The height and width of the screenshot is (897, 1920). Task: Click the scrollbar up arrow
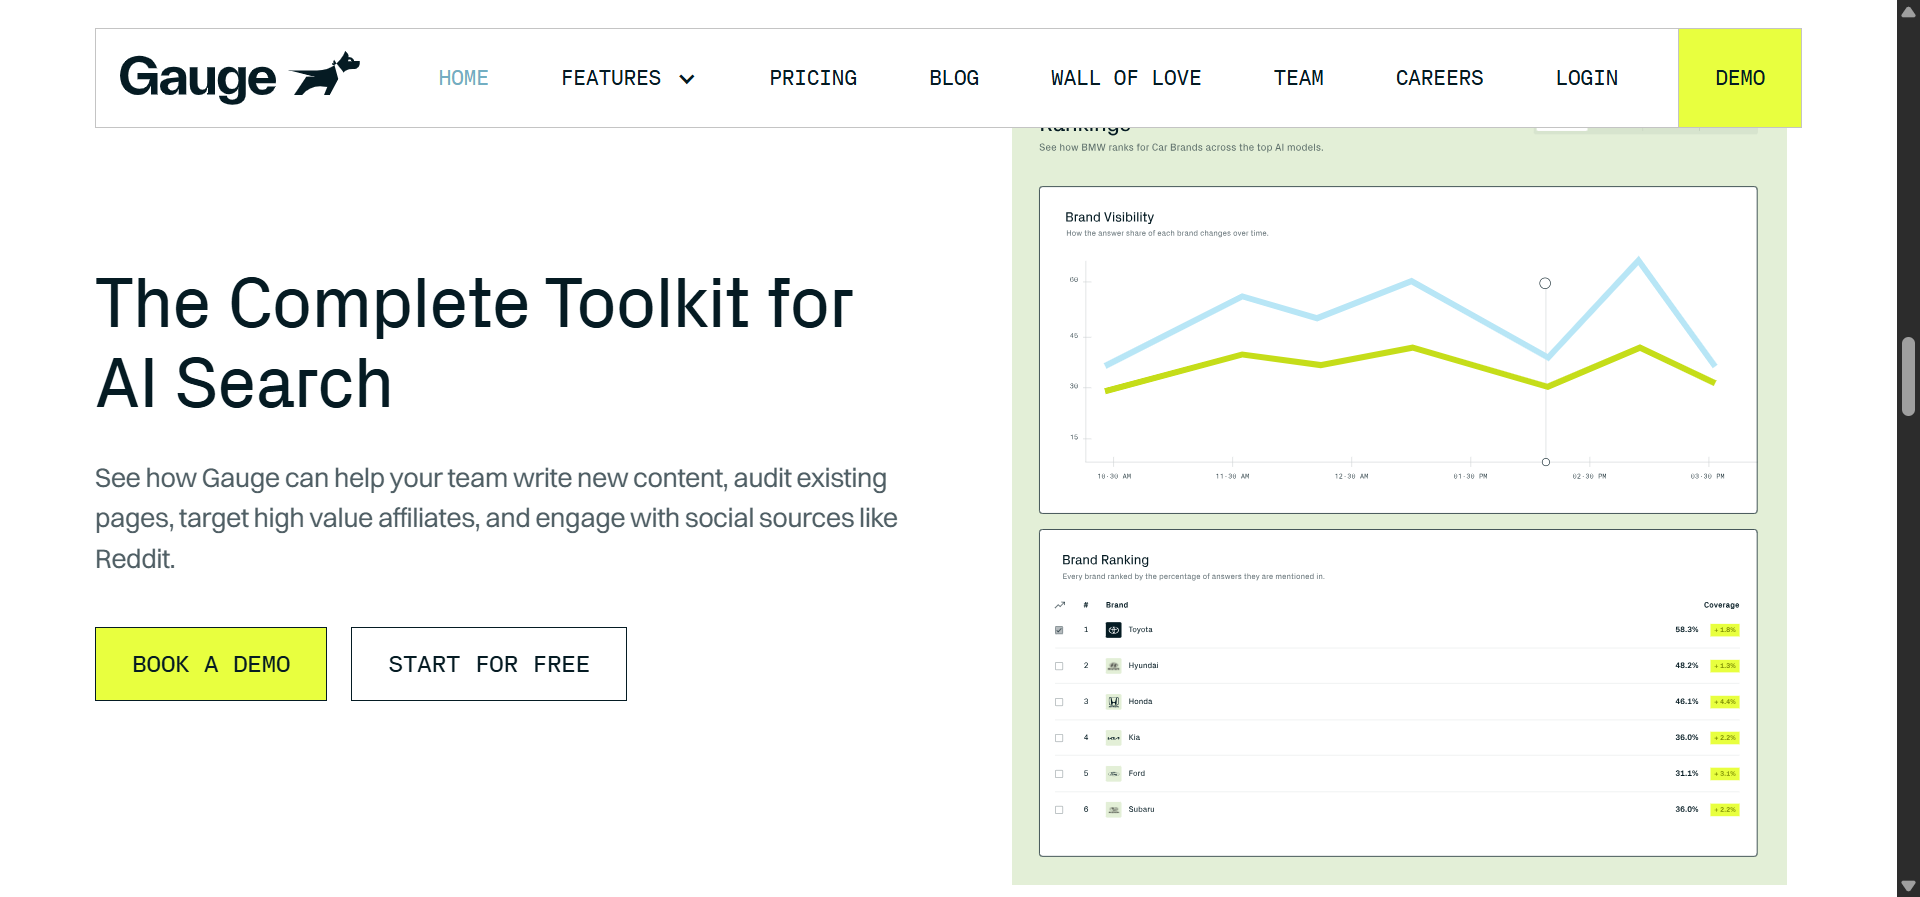1908,12
